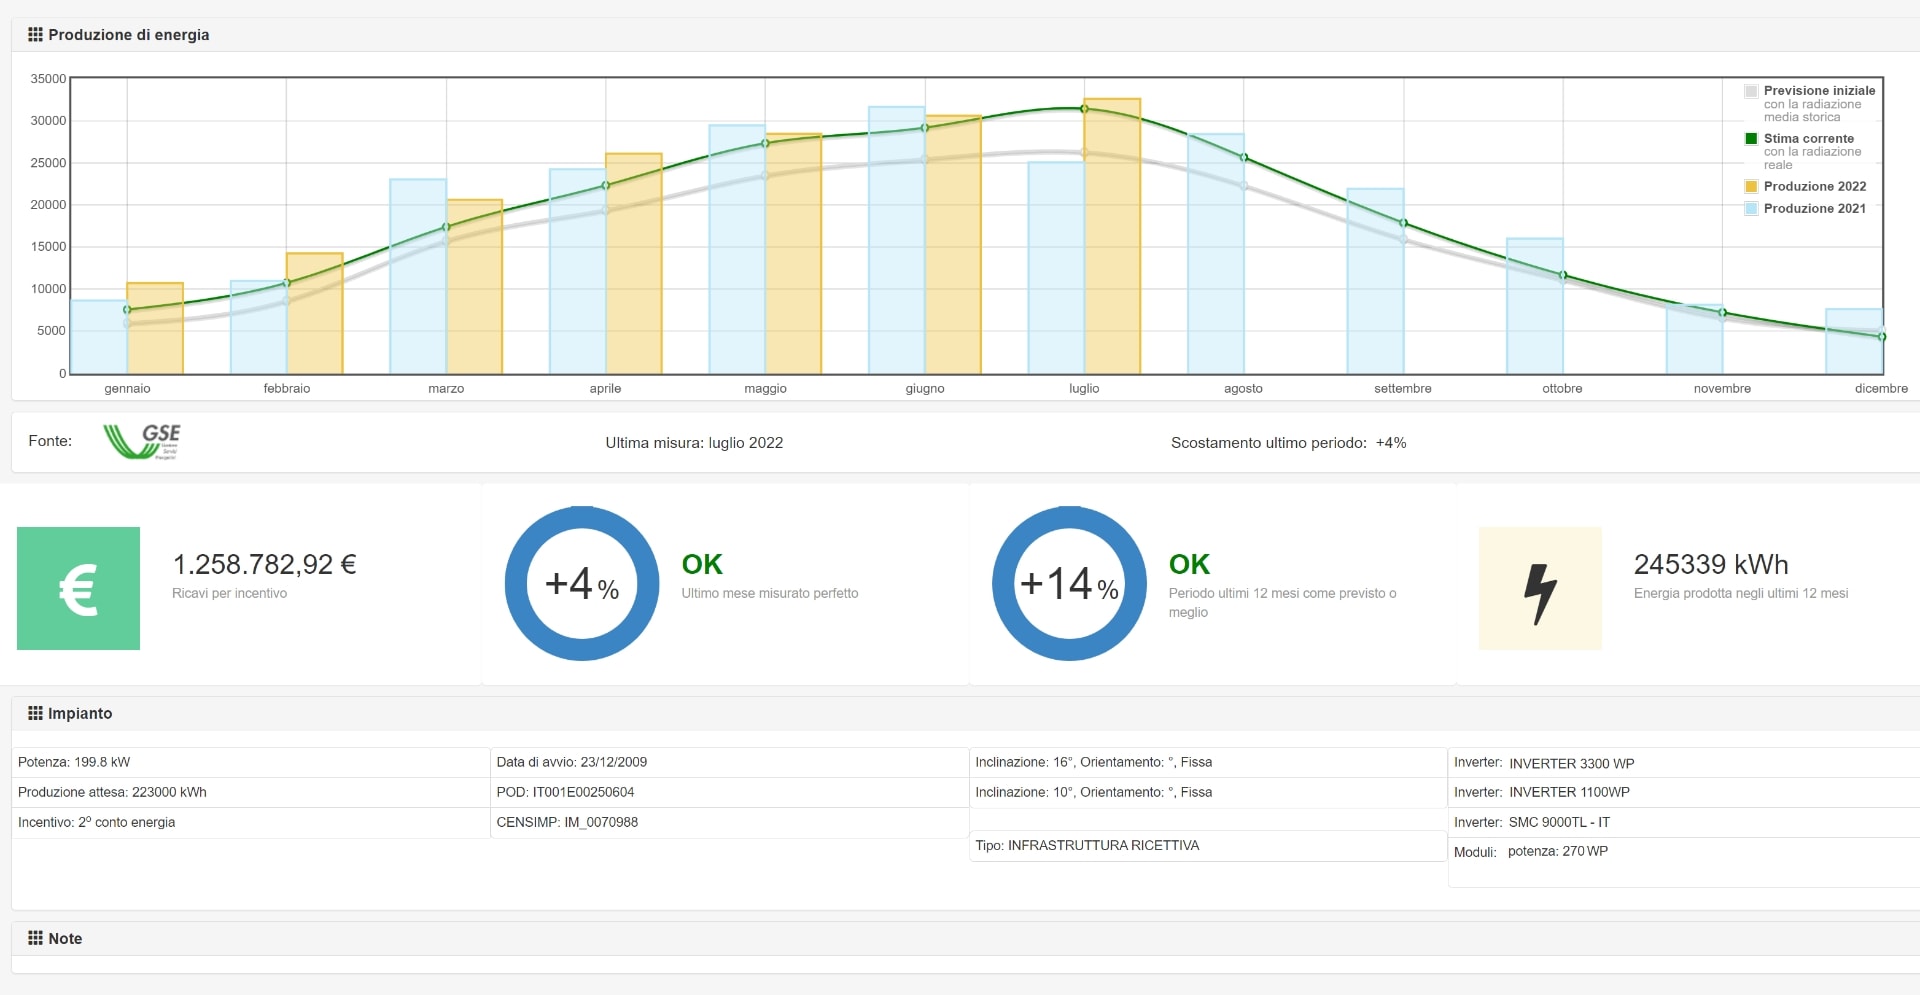
Task: Click Inverter: INVERTER 3300 WP row
Action: 1684,763
